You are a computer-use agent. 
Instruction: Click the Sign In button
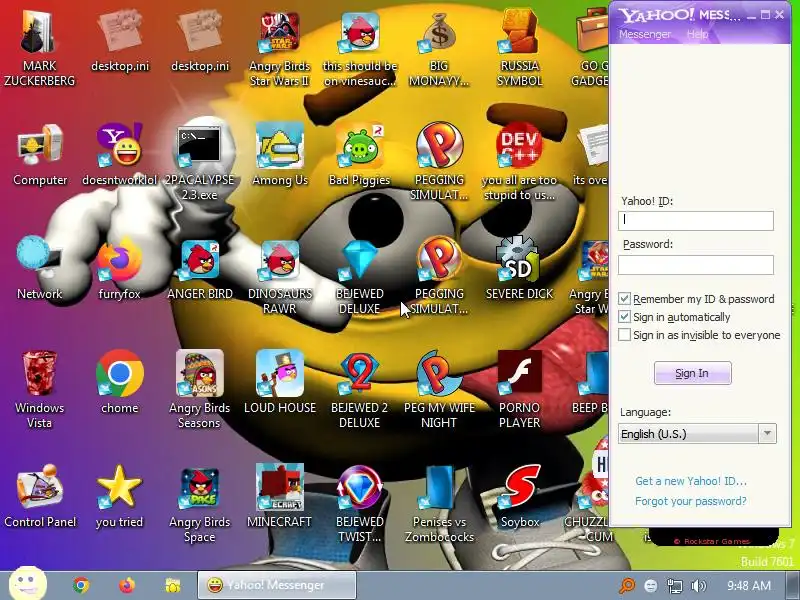point(692,373)
